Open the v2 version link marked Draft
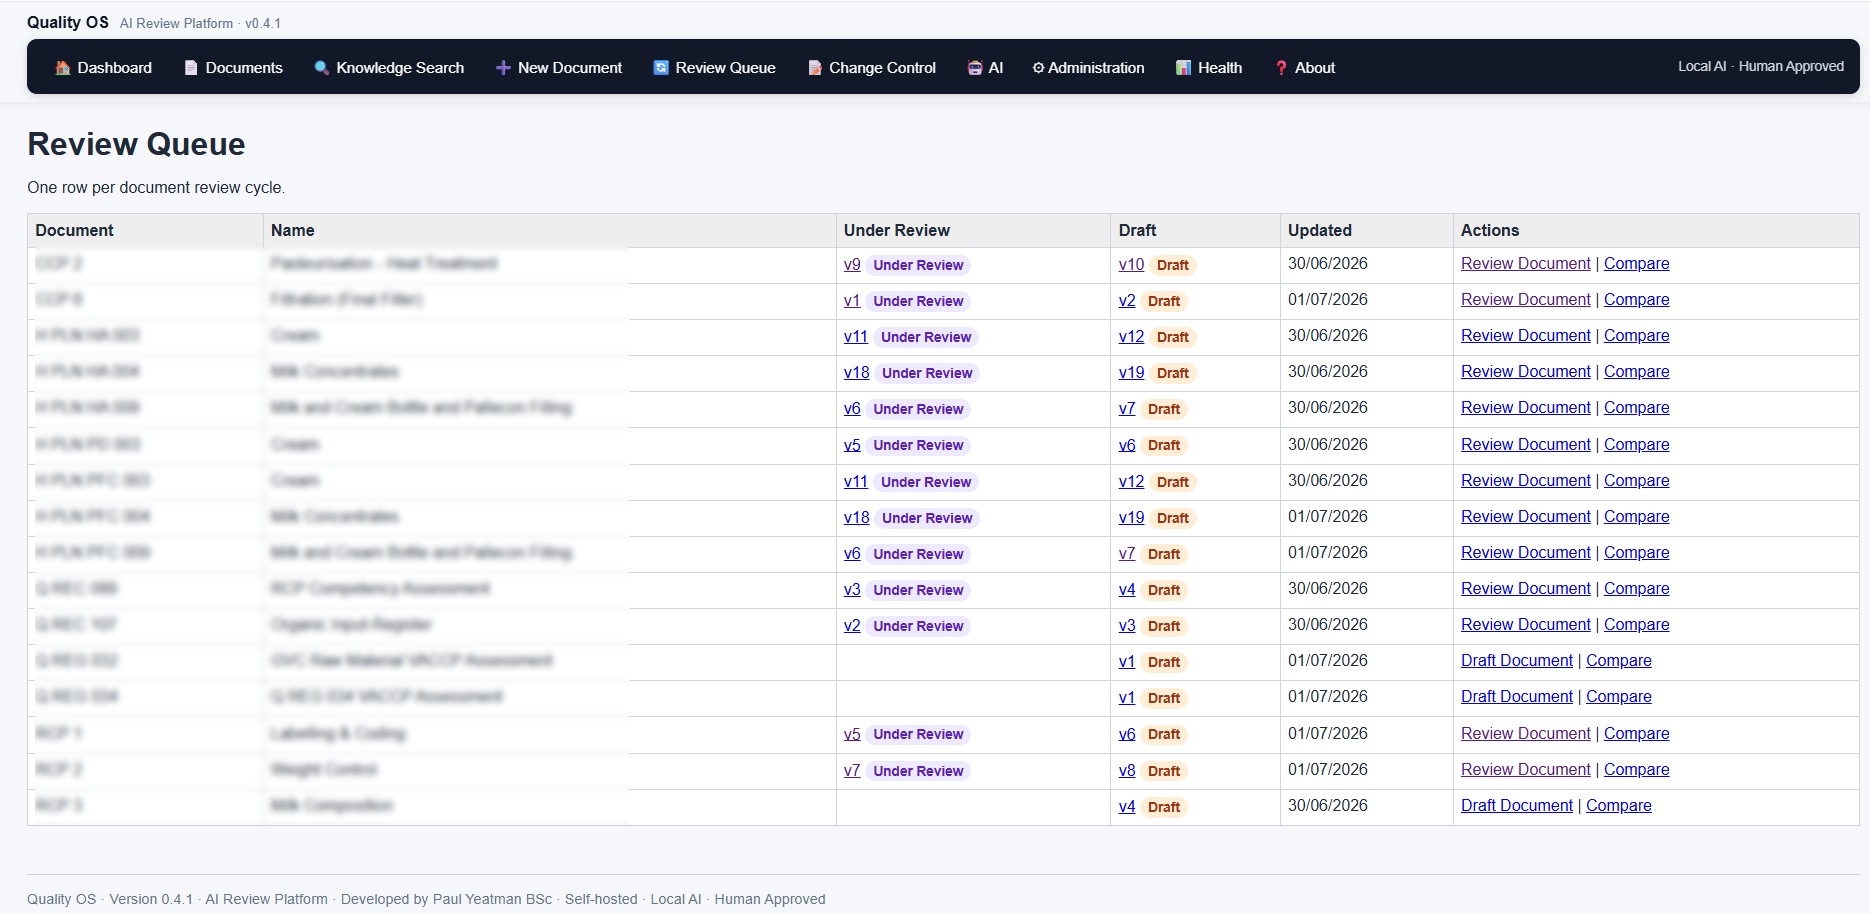Image resolution: width=1870 pixels, height=914 pixels. (1127, 301)
